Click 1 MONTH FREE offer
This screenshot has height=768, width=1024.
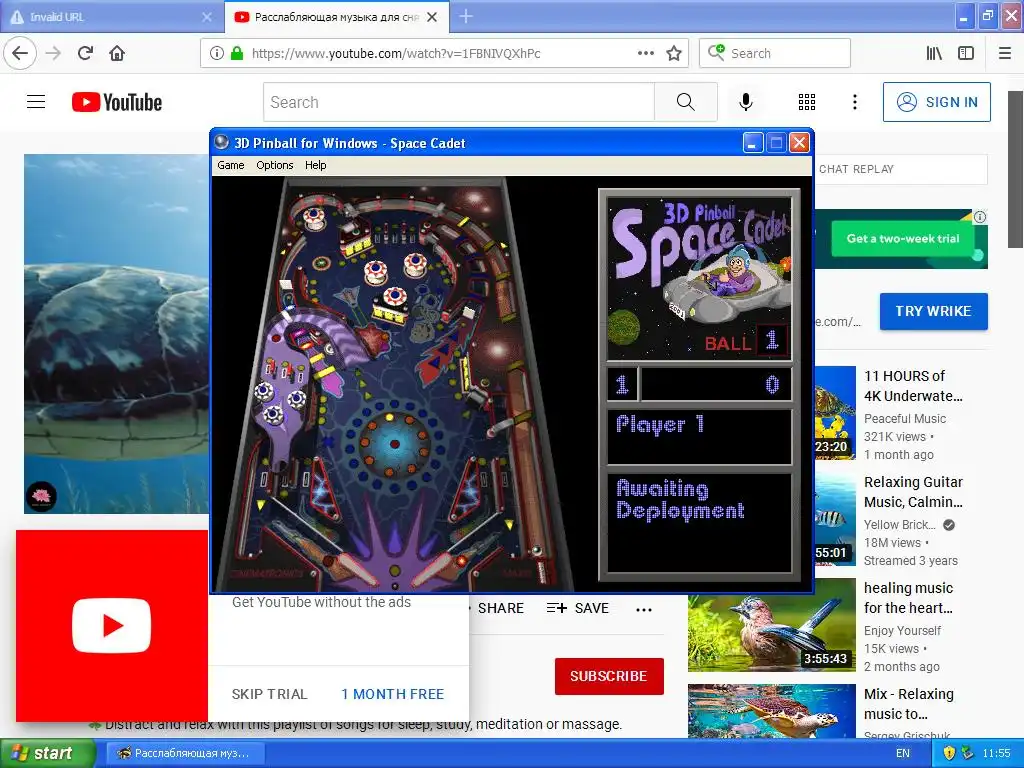point(392,694)
